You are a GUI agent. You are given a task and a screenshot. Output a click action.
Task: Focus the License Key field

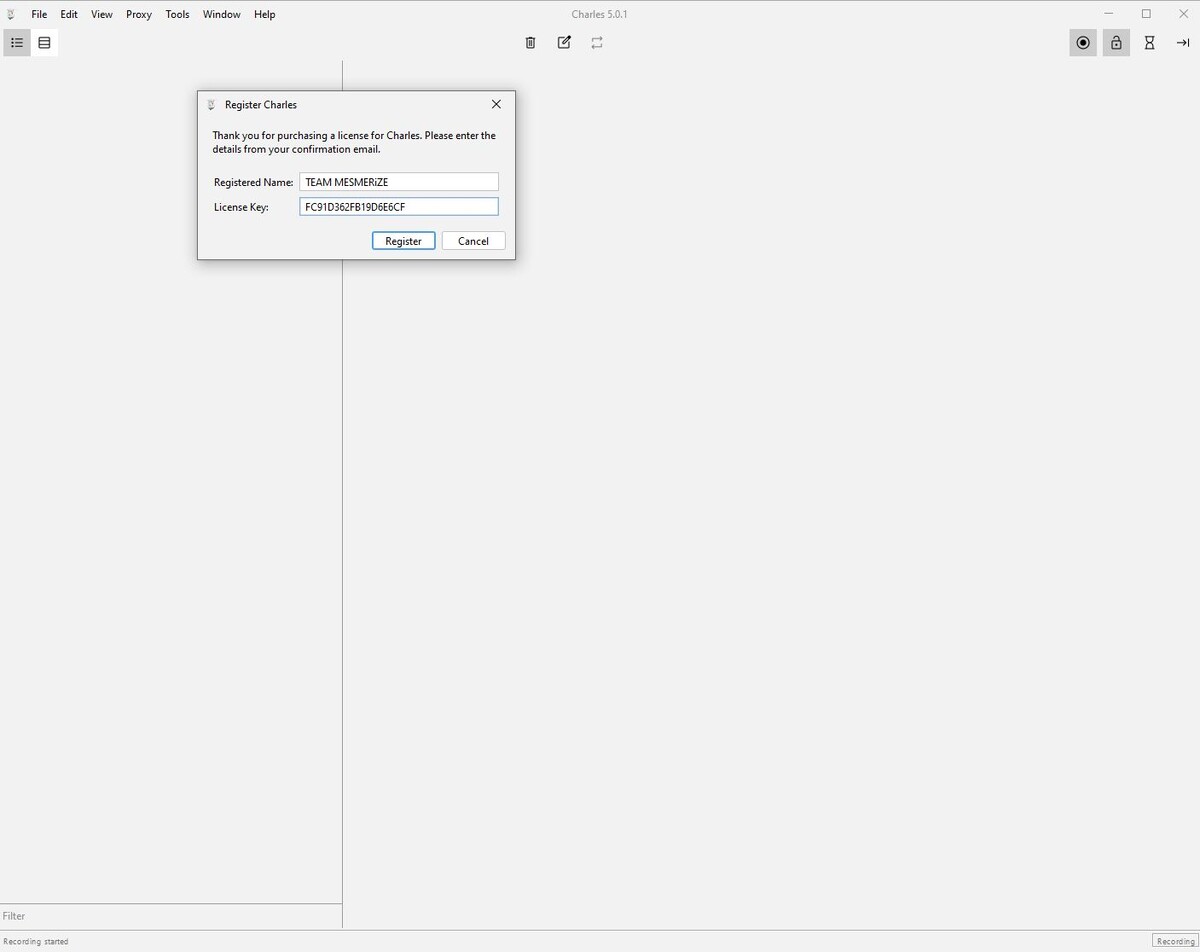(399, 207)
